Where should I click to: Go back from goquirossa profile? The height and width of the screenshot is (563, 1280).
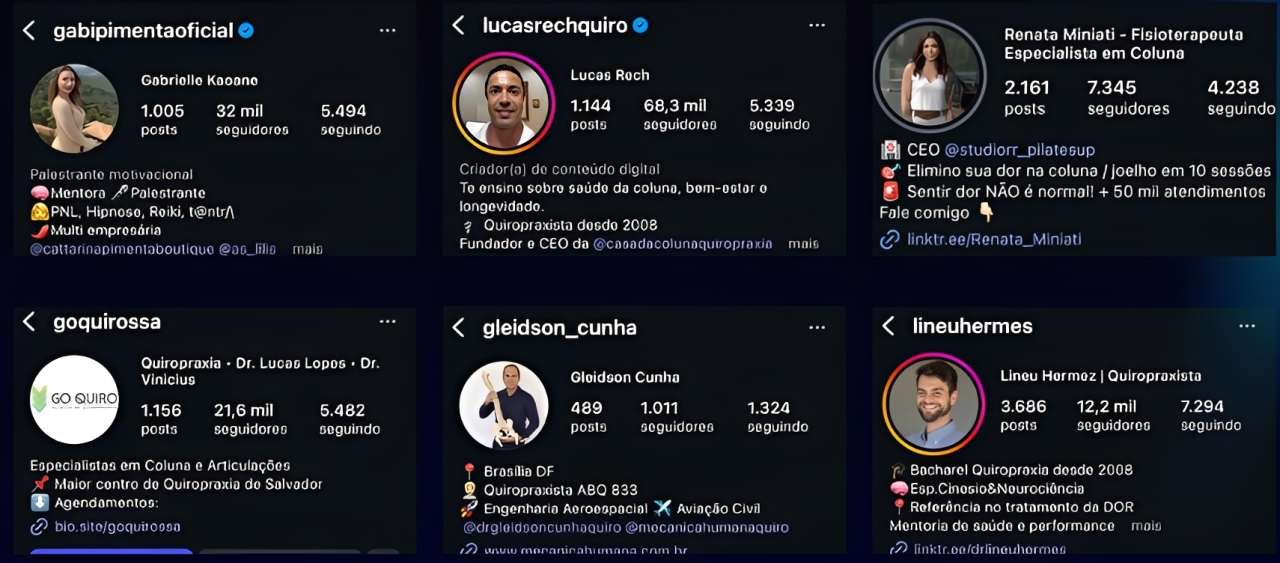coord(29,321)
